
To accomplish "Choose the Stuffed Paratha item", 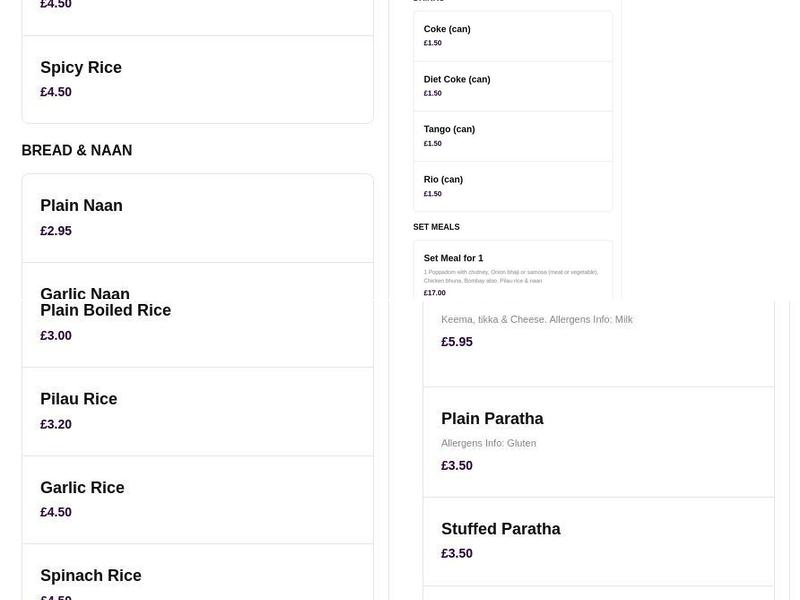I will 598,540.
